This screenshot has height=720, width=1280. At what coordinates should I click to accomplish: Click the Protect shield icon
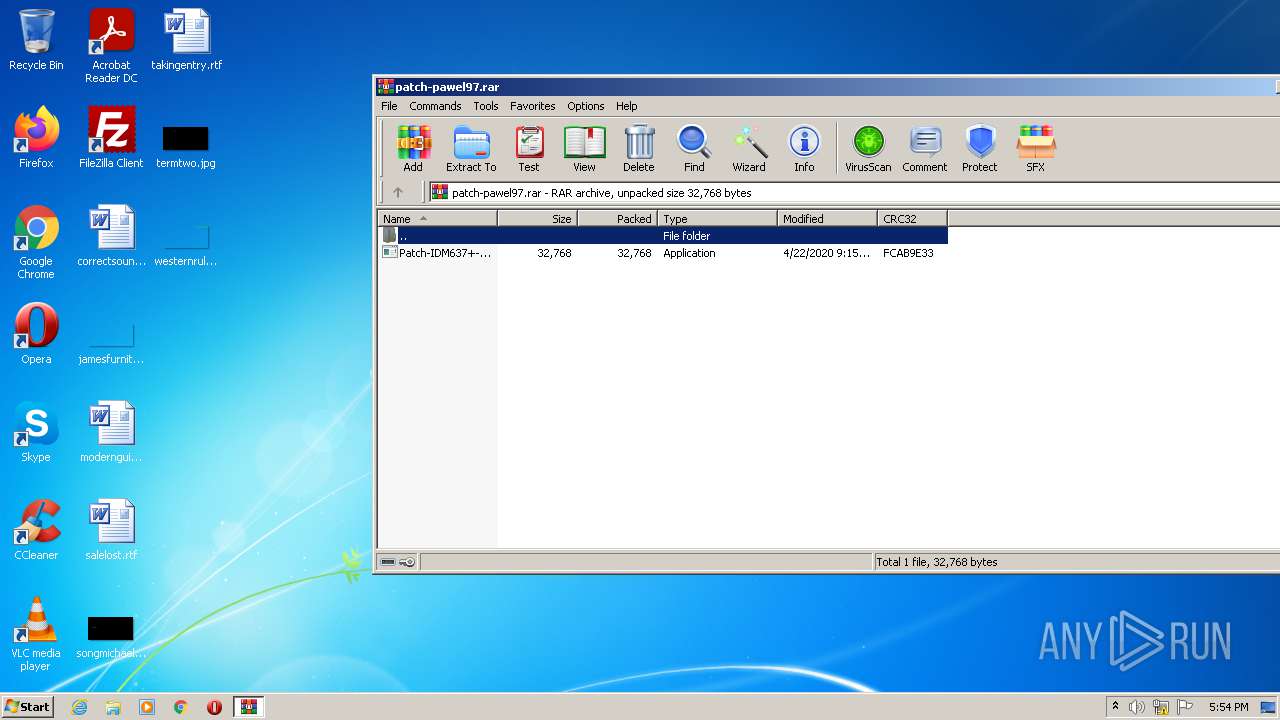(980, 148)
